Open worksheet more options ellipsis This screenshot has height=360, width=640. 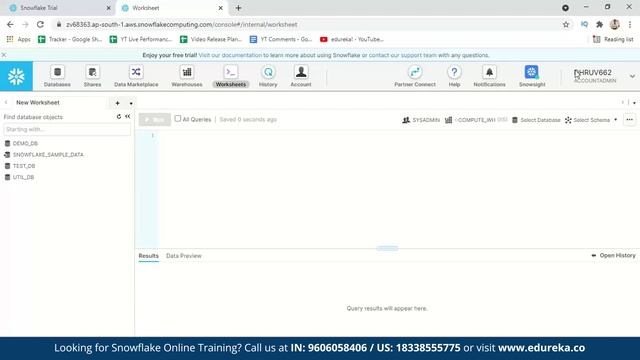tap(629, 120)
